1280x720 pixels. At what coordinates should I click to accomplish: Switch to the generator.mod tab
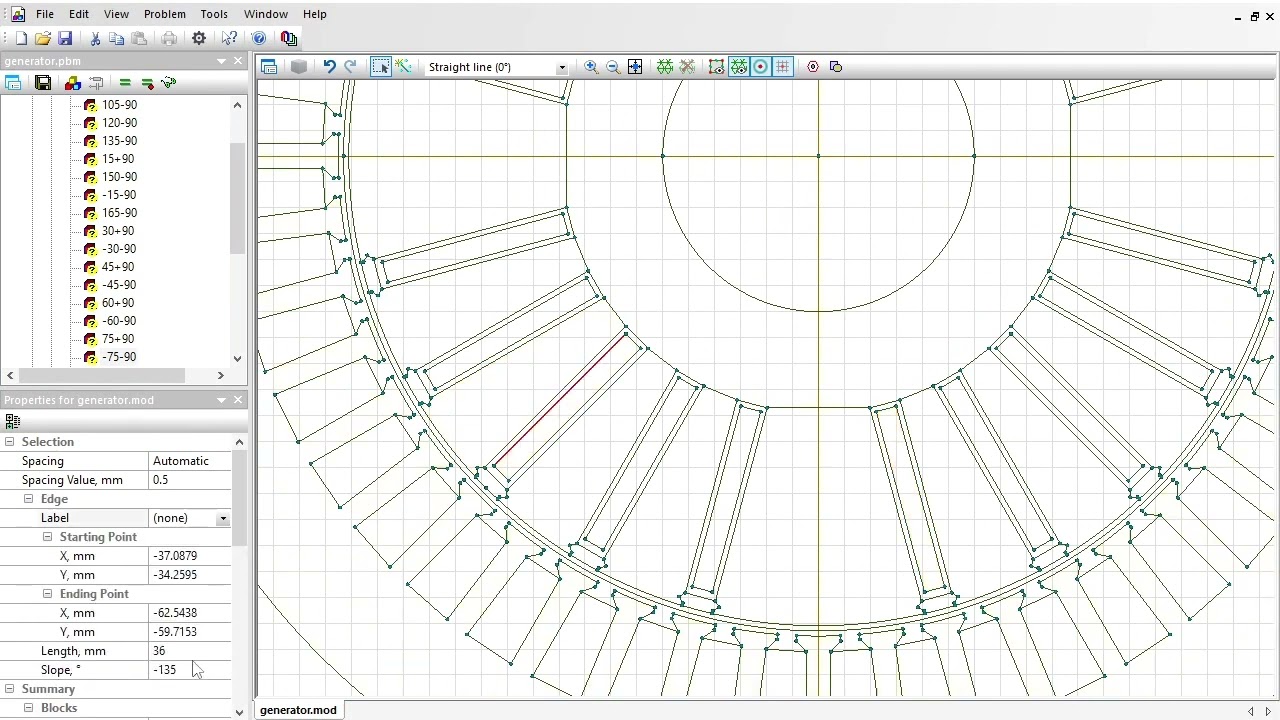tap(298, 710)
